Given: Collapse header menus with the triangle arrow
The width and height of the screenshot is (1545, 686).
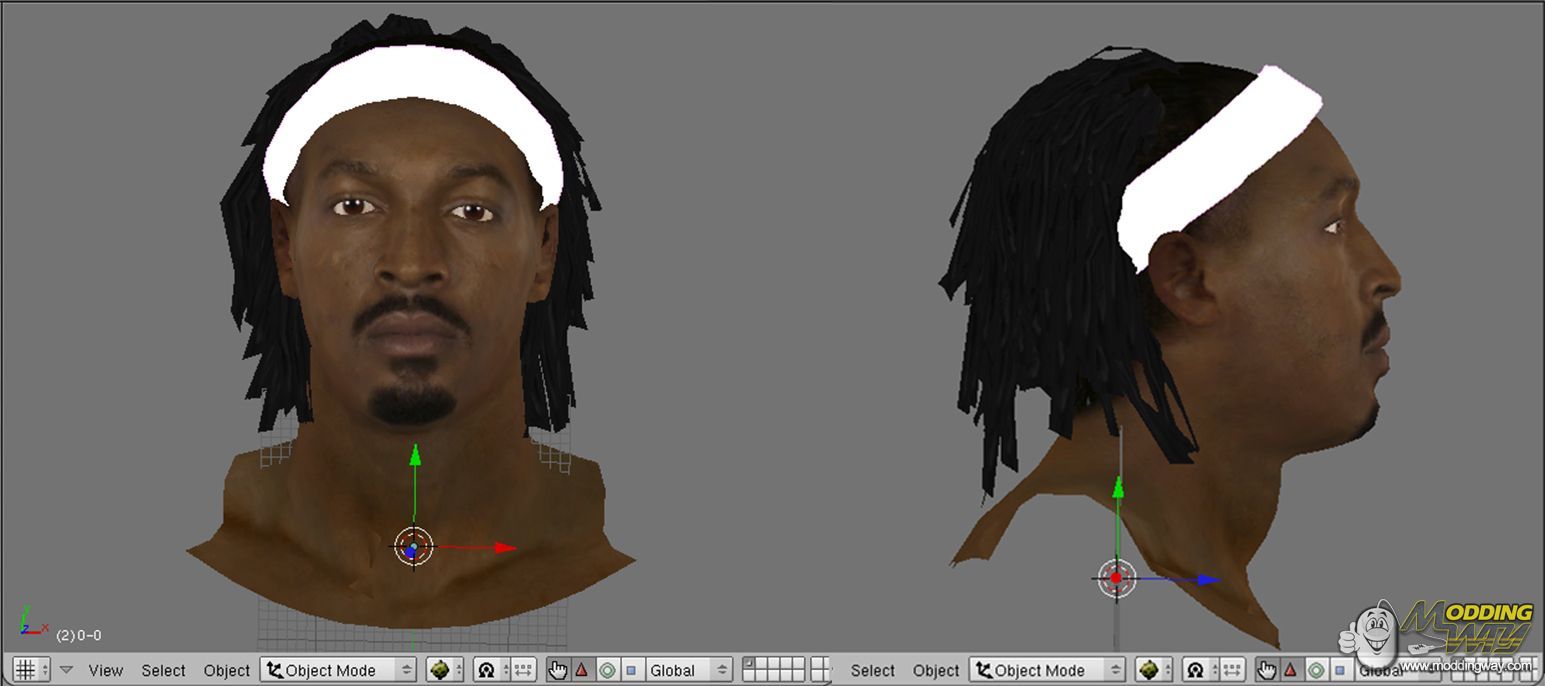Looking at the screenshot, I should pos(66,670).
